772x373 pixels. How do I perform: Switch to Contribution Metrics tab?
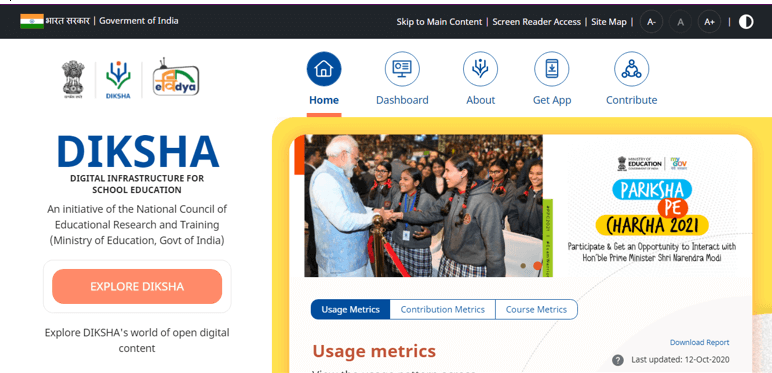pyautogui.click(x=443, y=310)
